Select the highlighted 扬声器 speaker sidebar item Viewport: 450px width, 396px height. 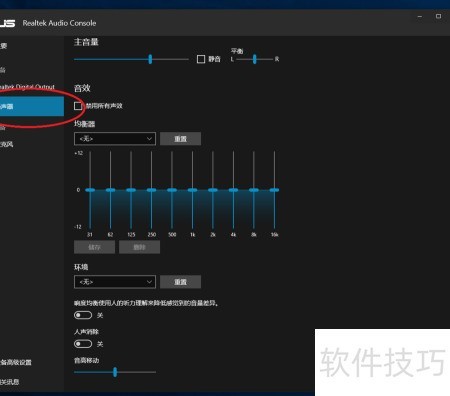tap(32, 106)
